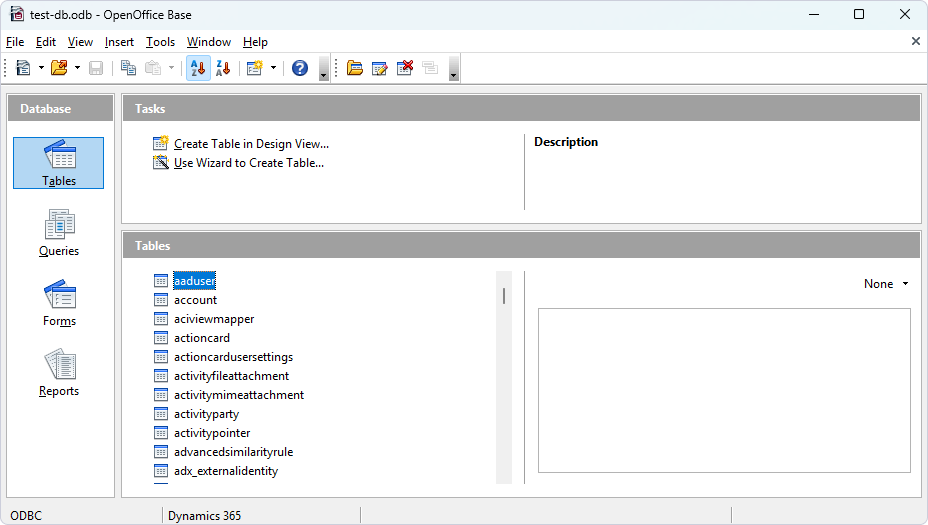The width and height of the screenshot is (928, 525).
Task: Click Dynamics 365 in status bar
Action: click(x=204, y=516)
